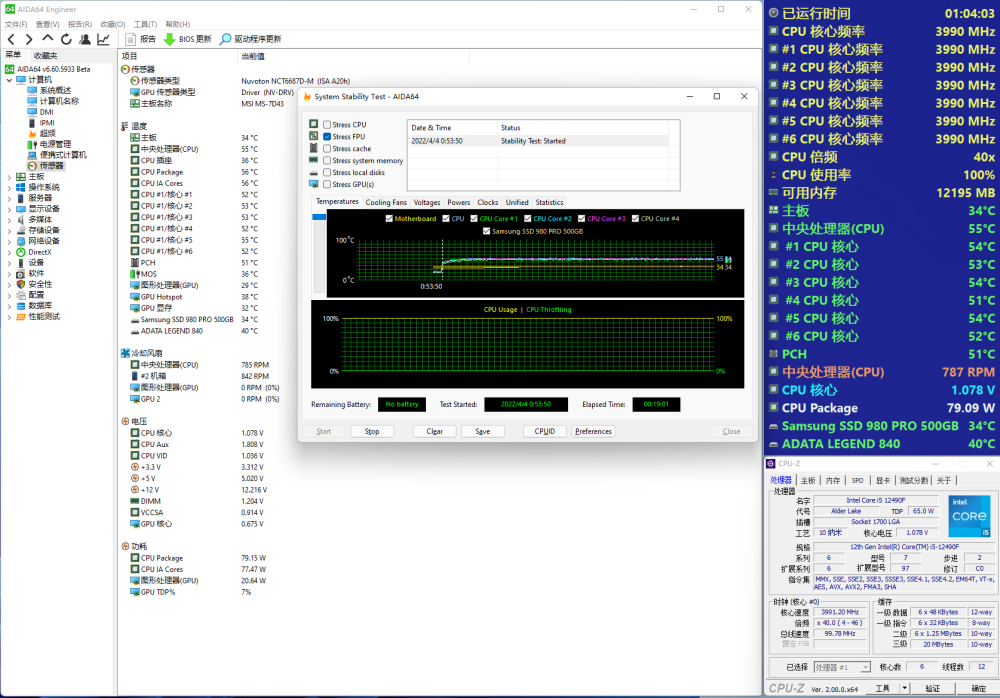Click the BIOS 更新 green arrow icon
This screenshot has width=1000, height=698.
click(169, 39)
